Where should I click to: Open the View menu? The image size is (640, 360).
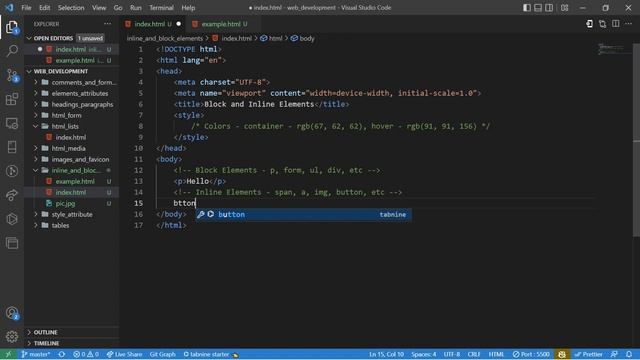pyautogui.click(x=99, y=8)
